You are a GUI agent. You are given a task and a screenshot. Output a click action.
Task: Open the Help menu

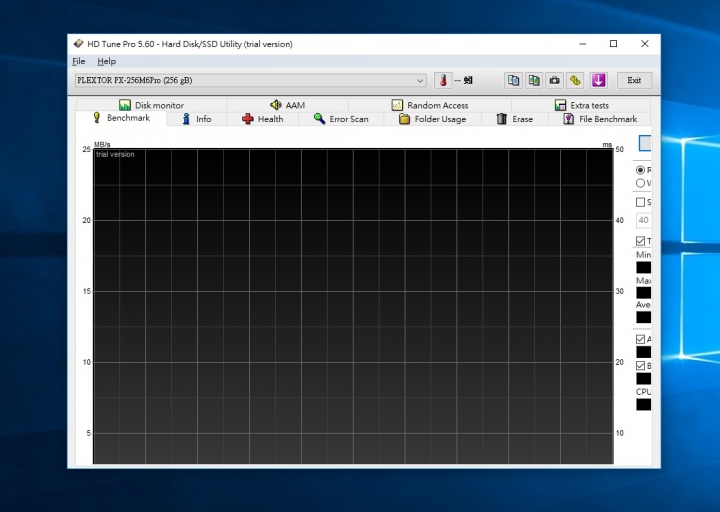coord(107,61)
